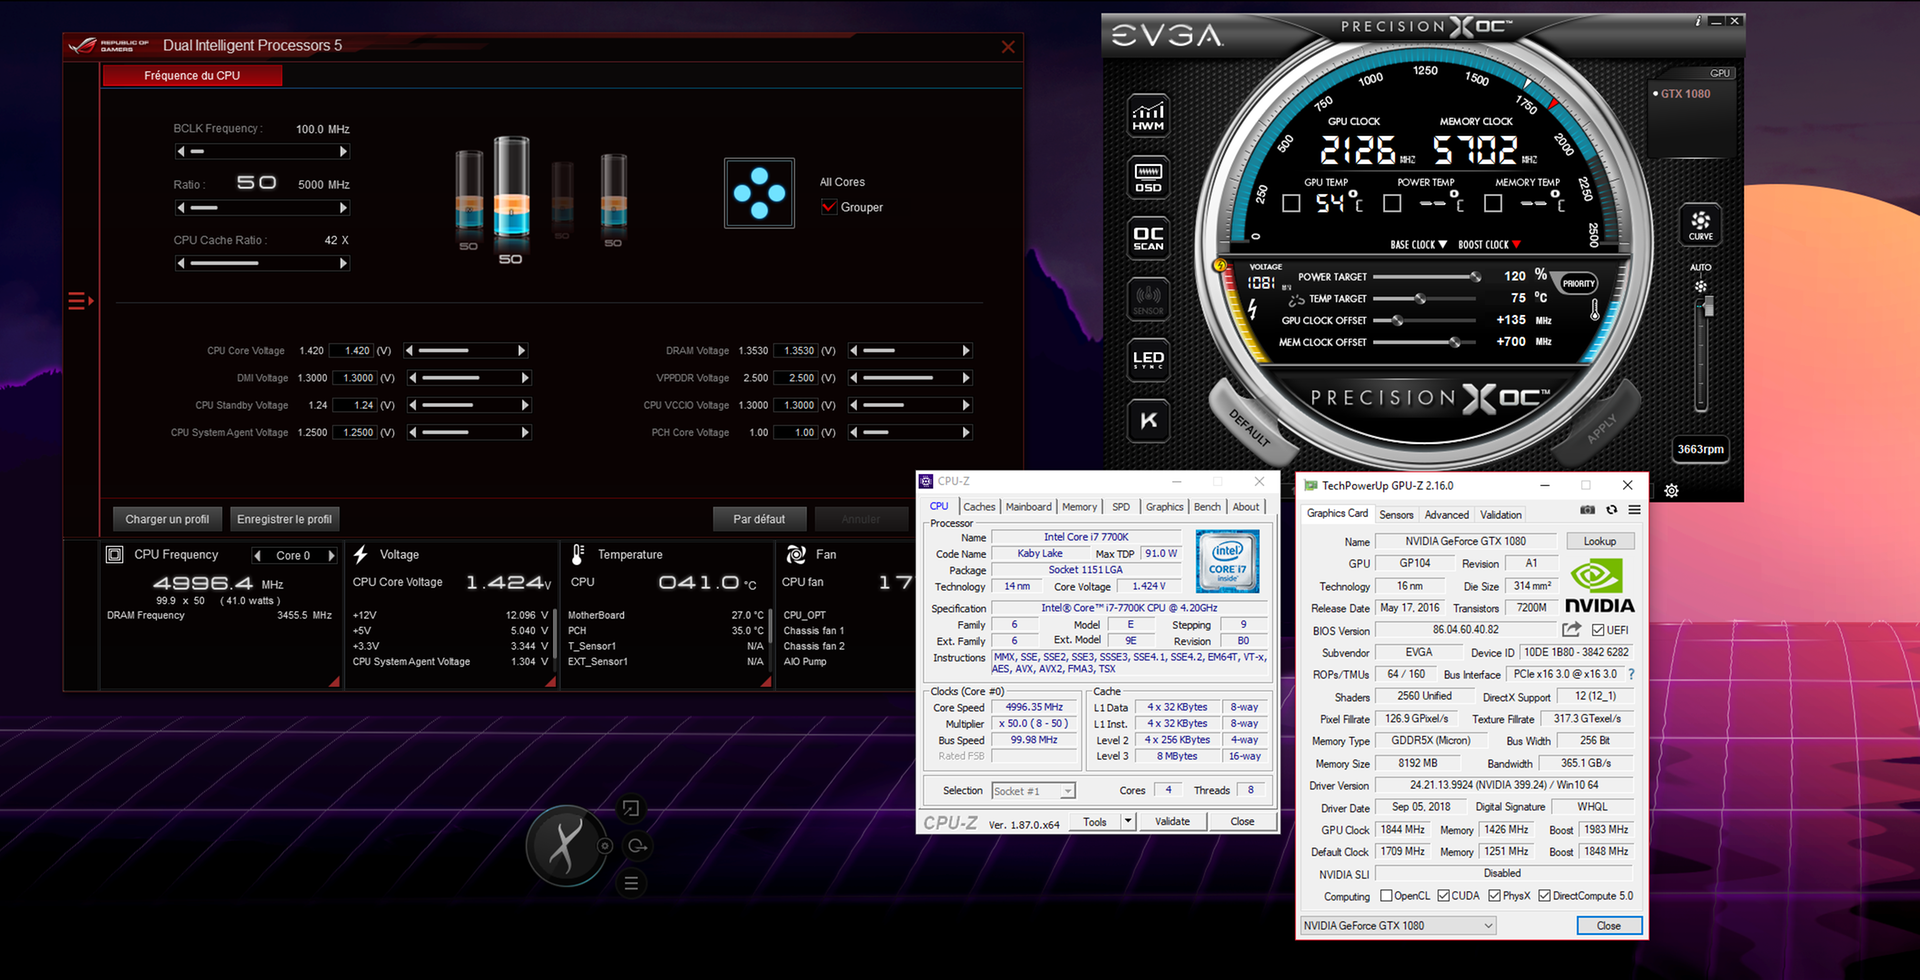This screenshot has width=1920, height=980.
Task: Open the fan Curve editor
Action: pos(1700,225)
